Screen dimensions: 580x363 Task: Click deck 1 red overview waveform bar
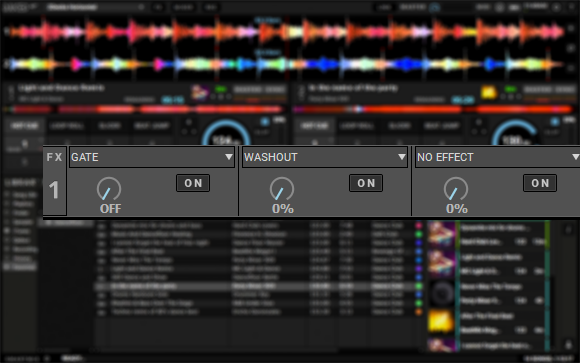[x=144, y=110]
